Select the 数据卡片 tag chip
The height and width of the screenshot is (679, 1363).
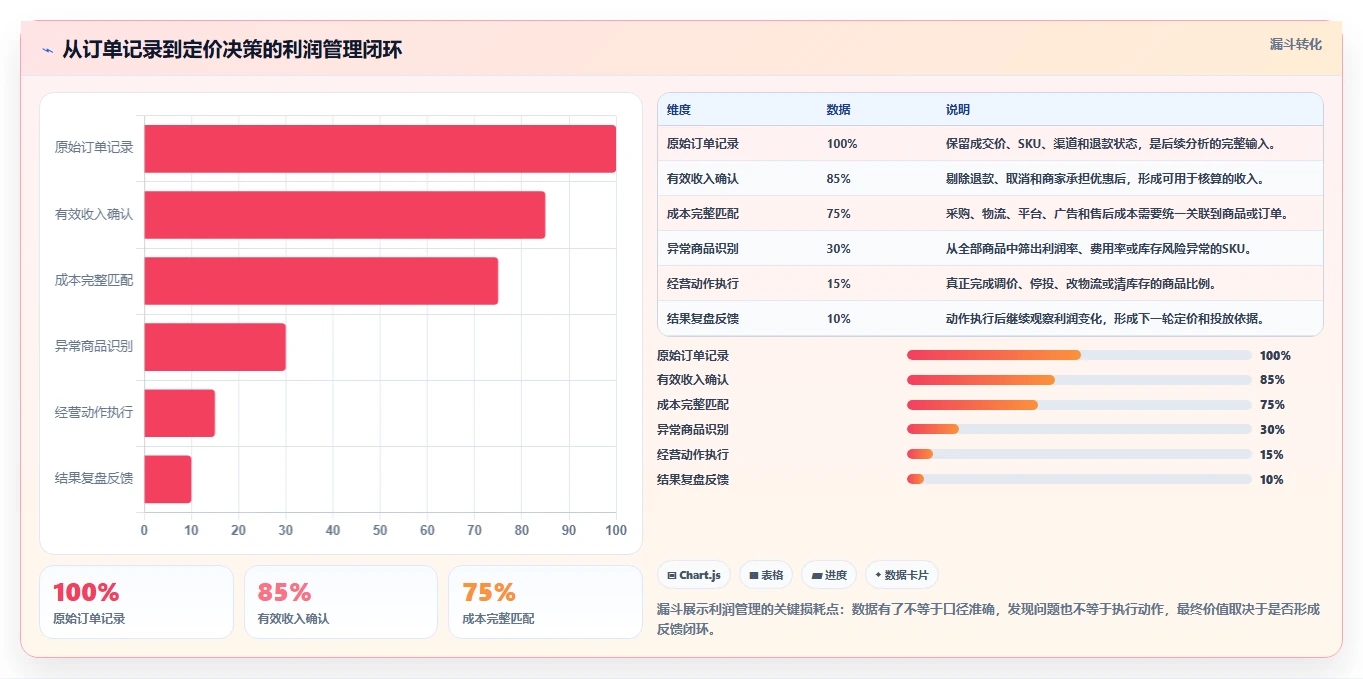(x=902, y=575)
